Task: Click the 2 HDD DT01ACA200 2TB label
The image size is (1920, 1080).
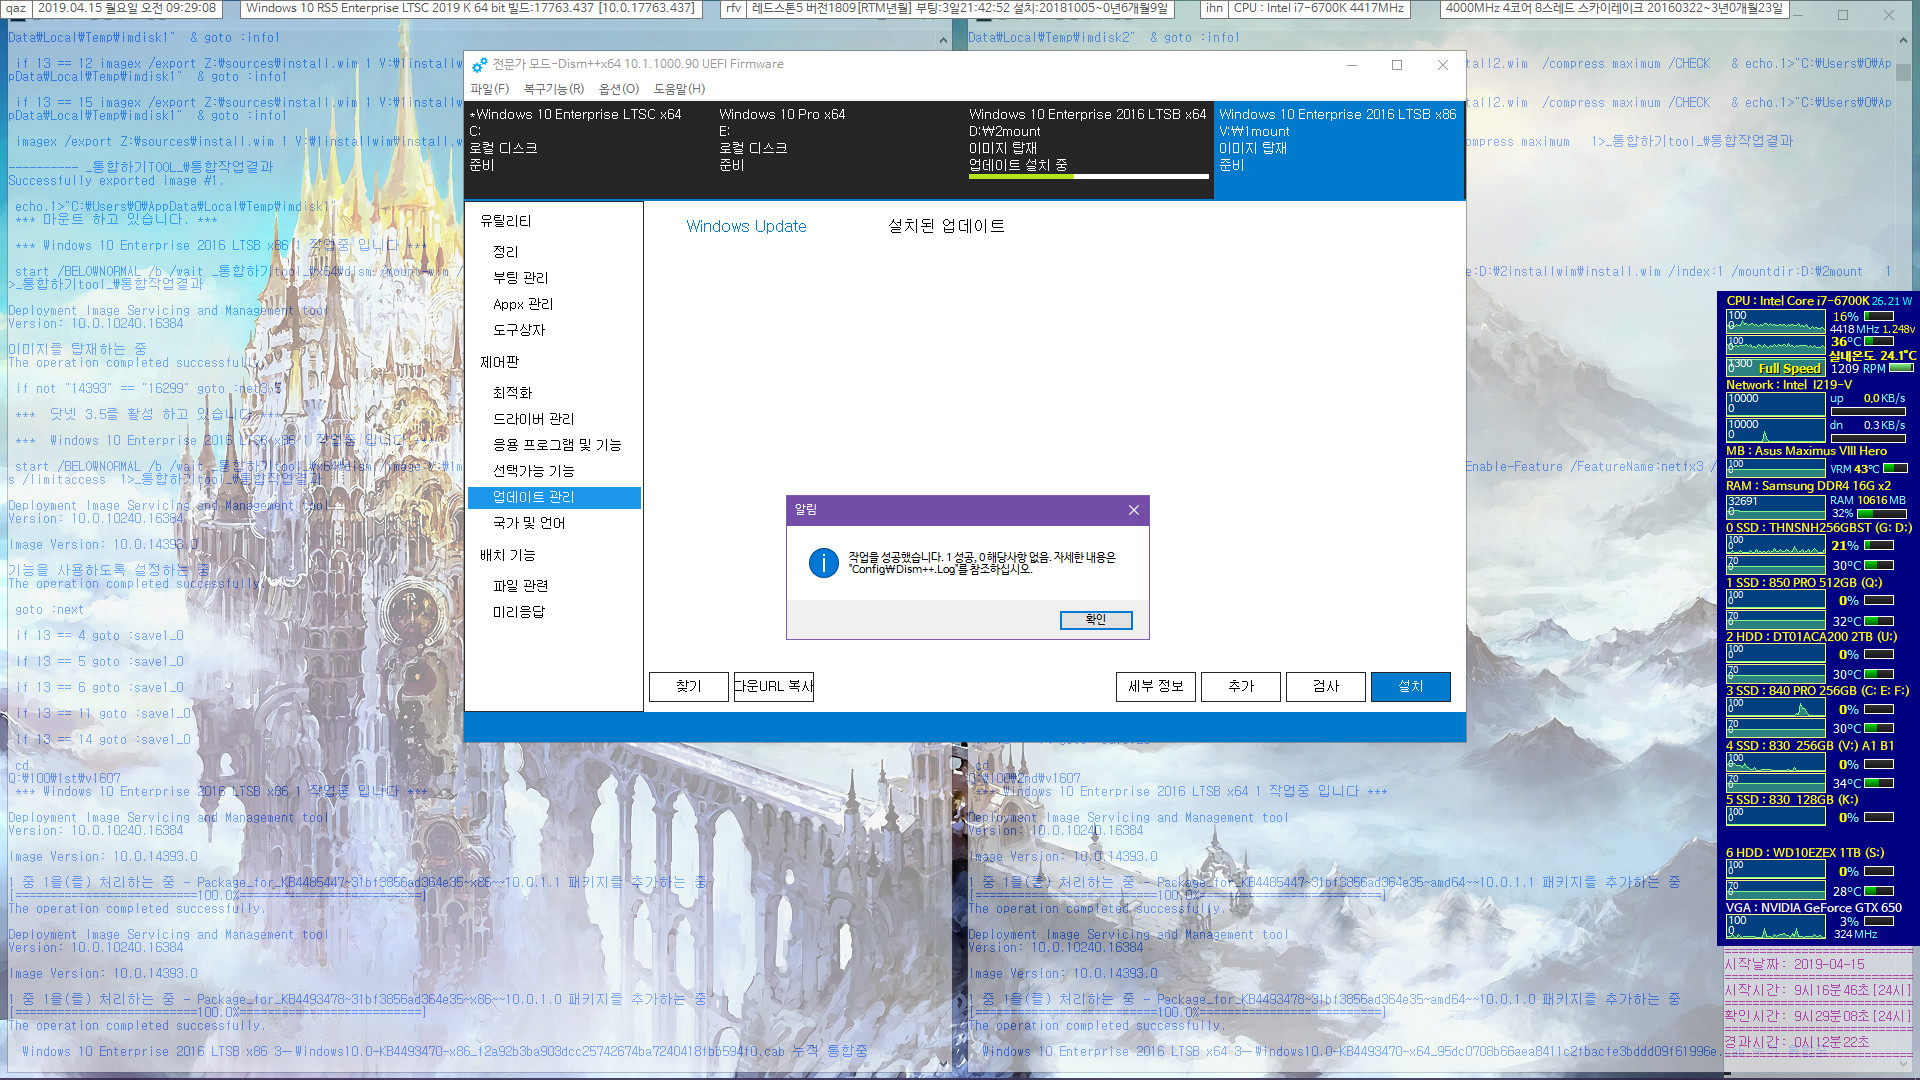Action: (1811, 637)
